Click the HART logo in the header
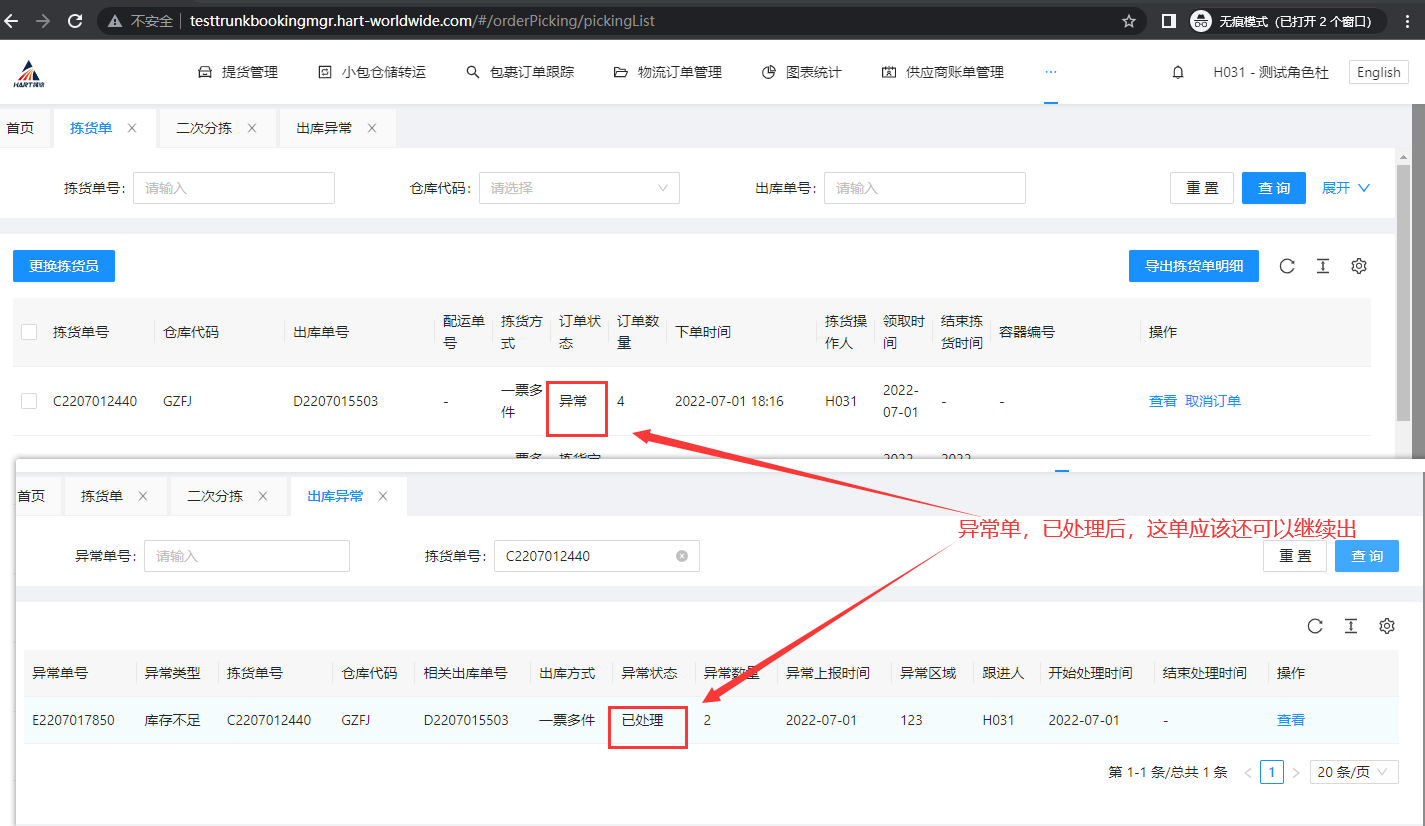 point(30,73)
